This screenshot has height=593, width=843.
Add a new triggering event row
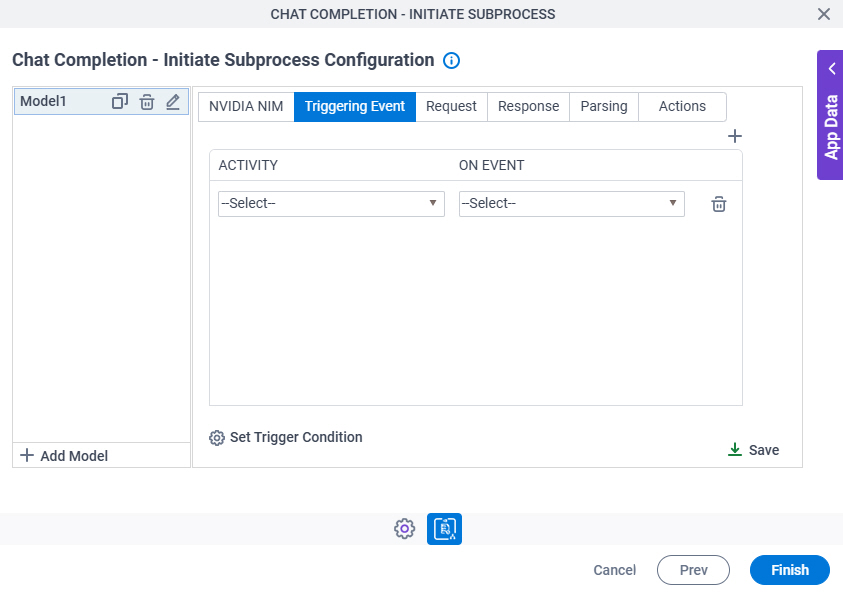[x=734, y=136]
